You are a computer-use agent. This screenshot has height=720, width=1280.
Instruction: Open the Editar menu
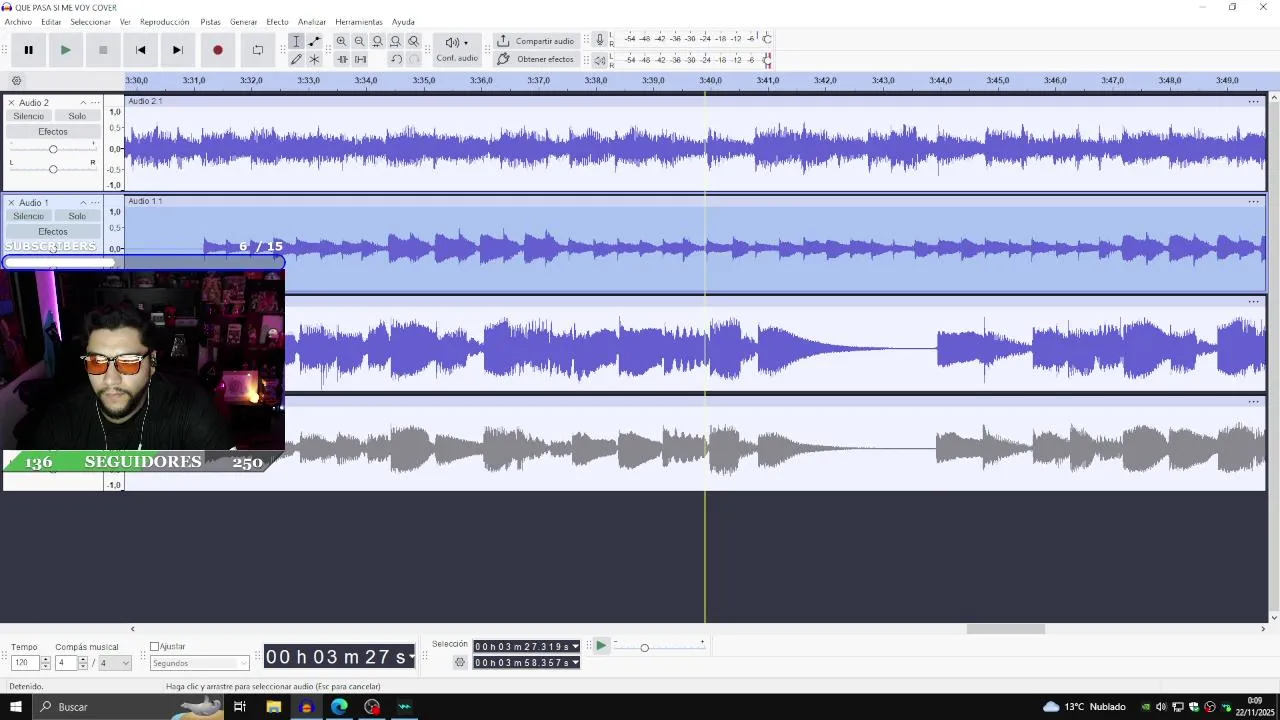click(x=51, y=22)
